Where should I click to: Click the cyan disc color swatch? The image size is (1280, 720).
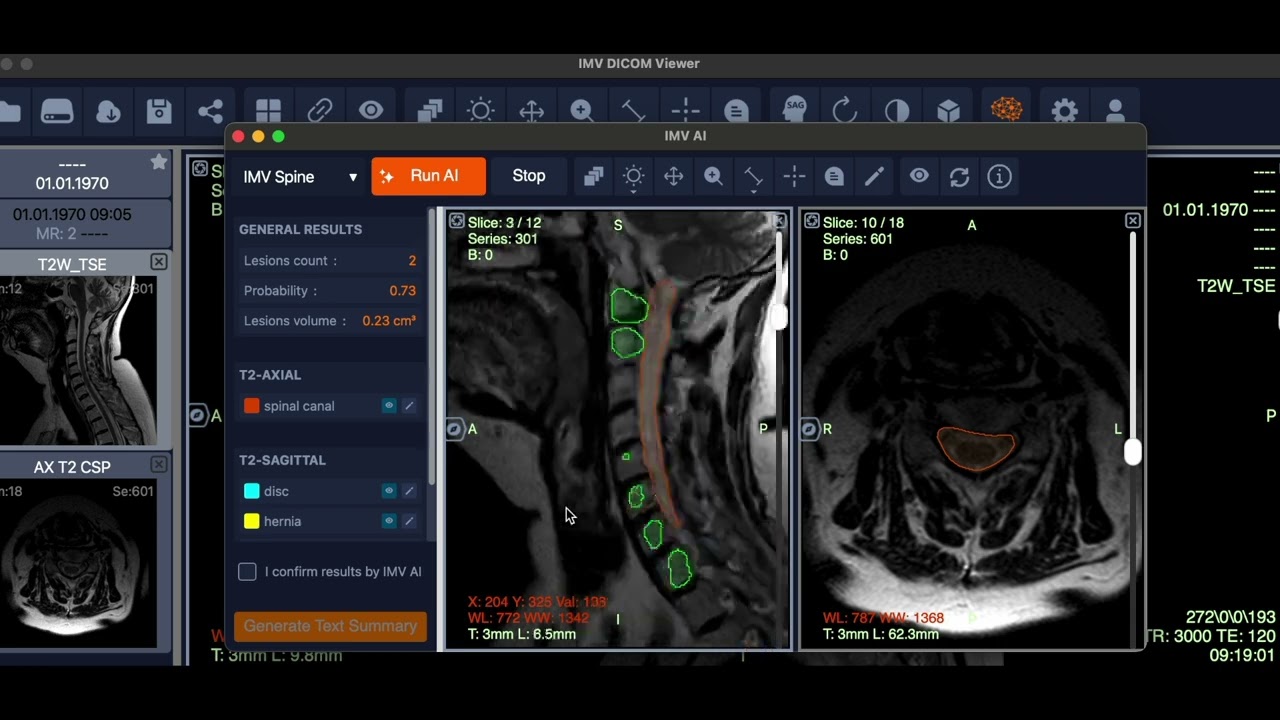pos(252,491)
